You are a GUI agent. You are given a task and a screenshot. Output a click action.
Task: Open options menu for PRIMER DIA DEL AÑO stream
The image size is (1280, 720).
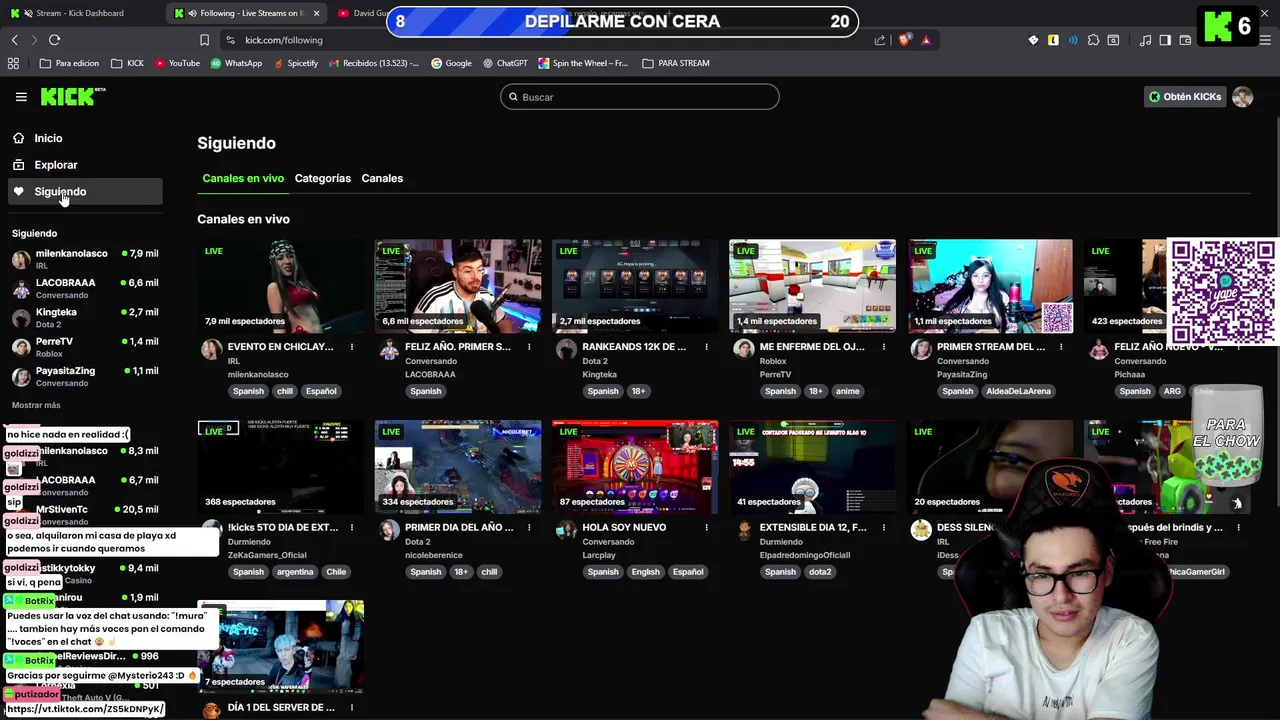tap(529, 527)
